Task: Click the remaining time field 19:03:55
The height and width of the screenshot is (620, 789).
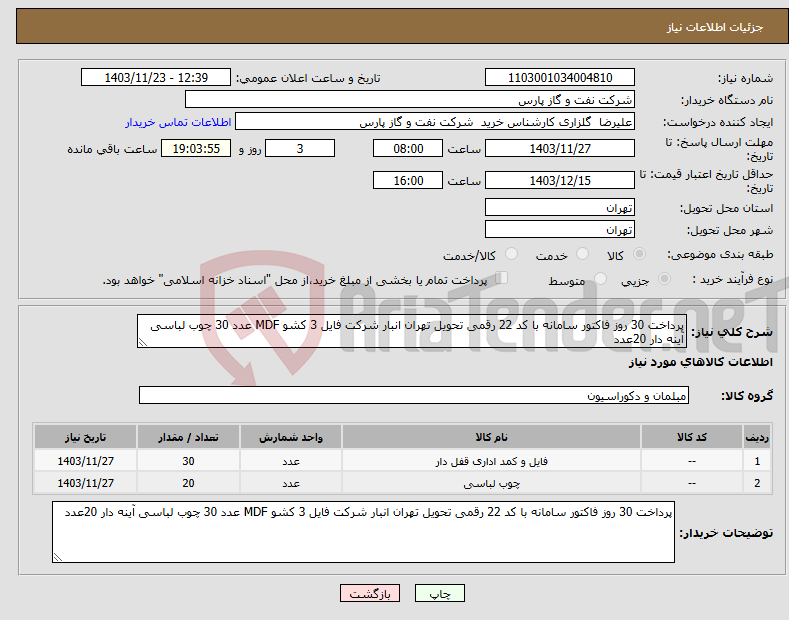Action: (196, 148)
